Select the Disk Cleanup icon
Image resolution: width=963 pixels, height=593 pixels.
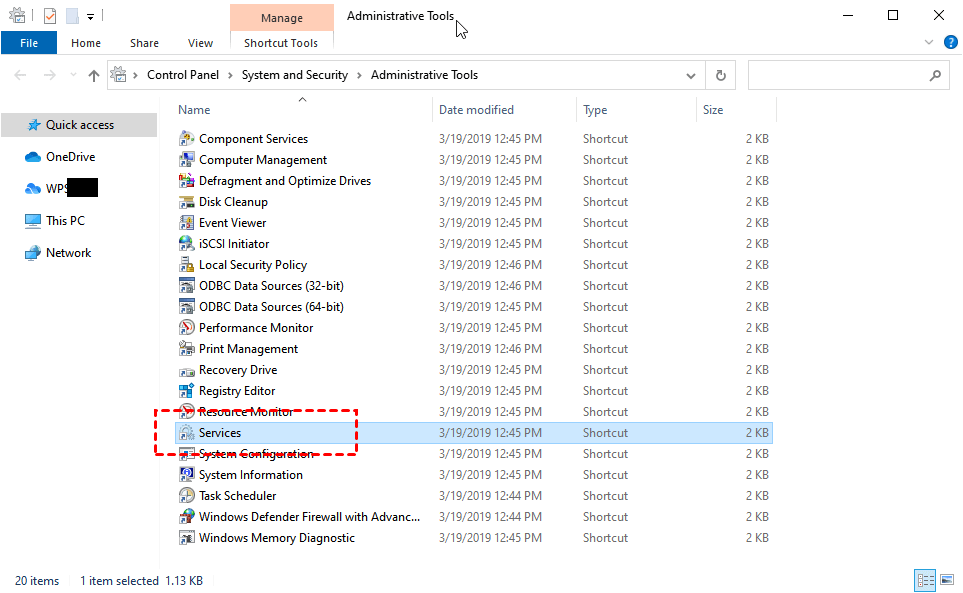[x=186, y=202]
